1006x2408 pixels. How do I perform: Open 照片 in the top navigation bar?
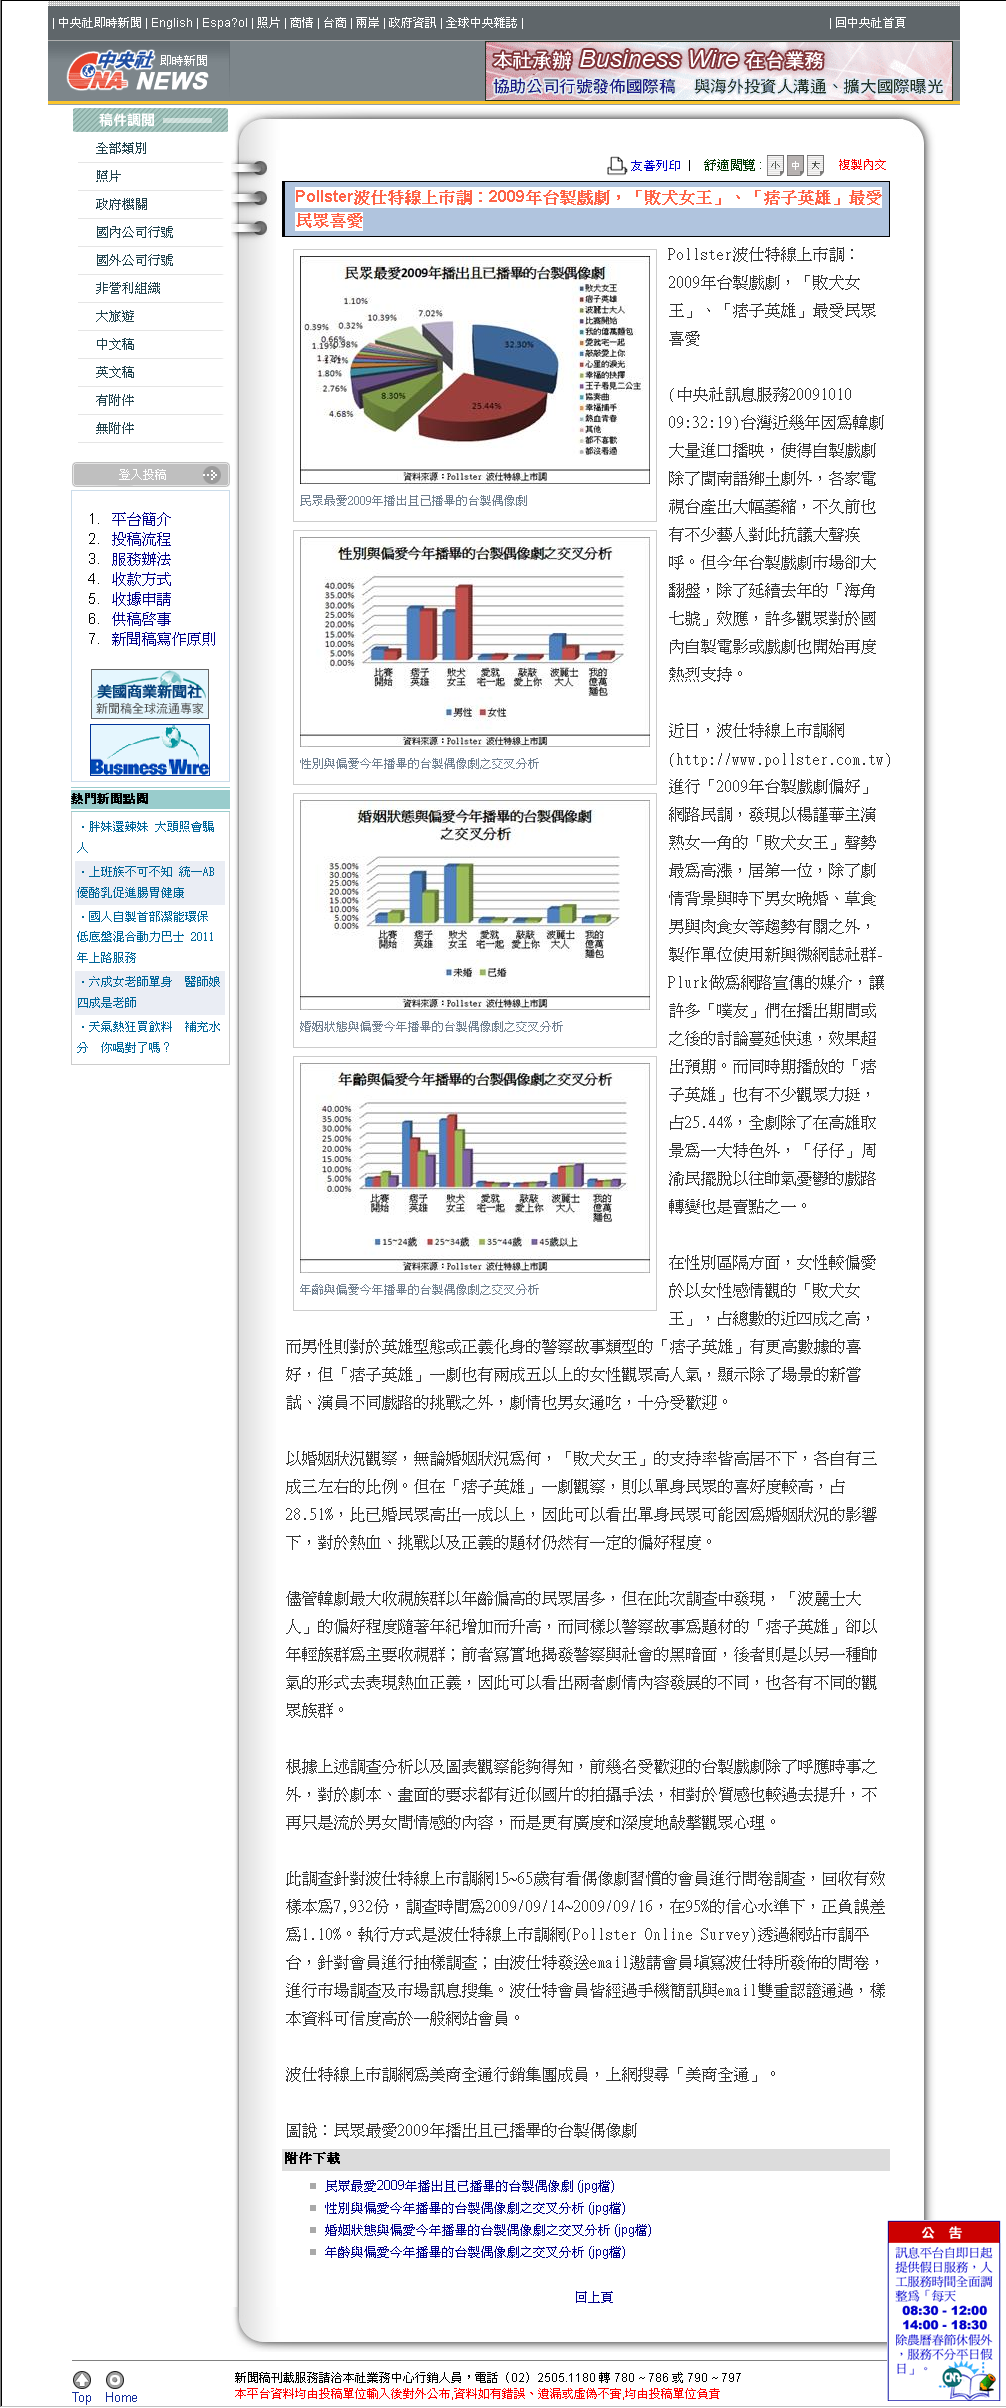(268, 23)
